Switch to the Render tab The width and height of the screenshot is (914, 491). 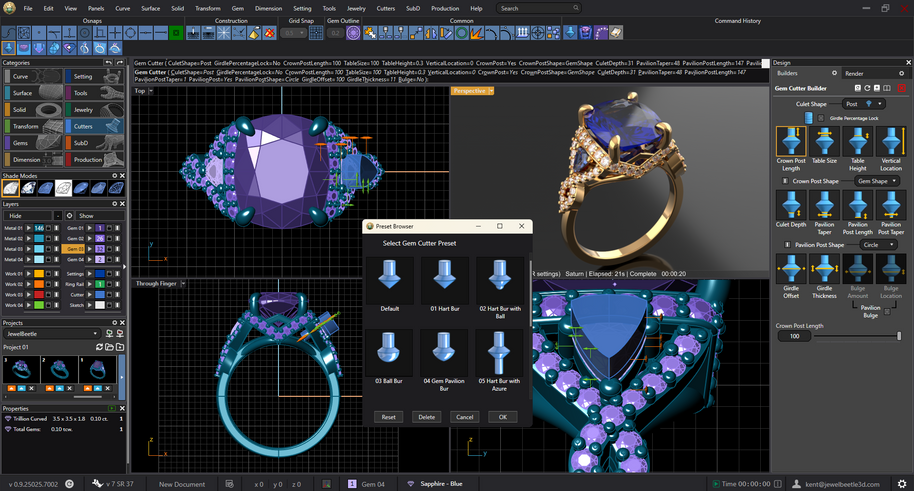click(x=854, y=73)
